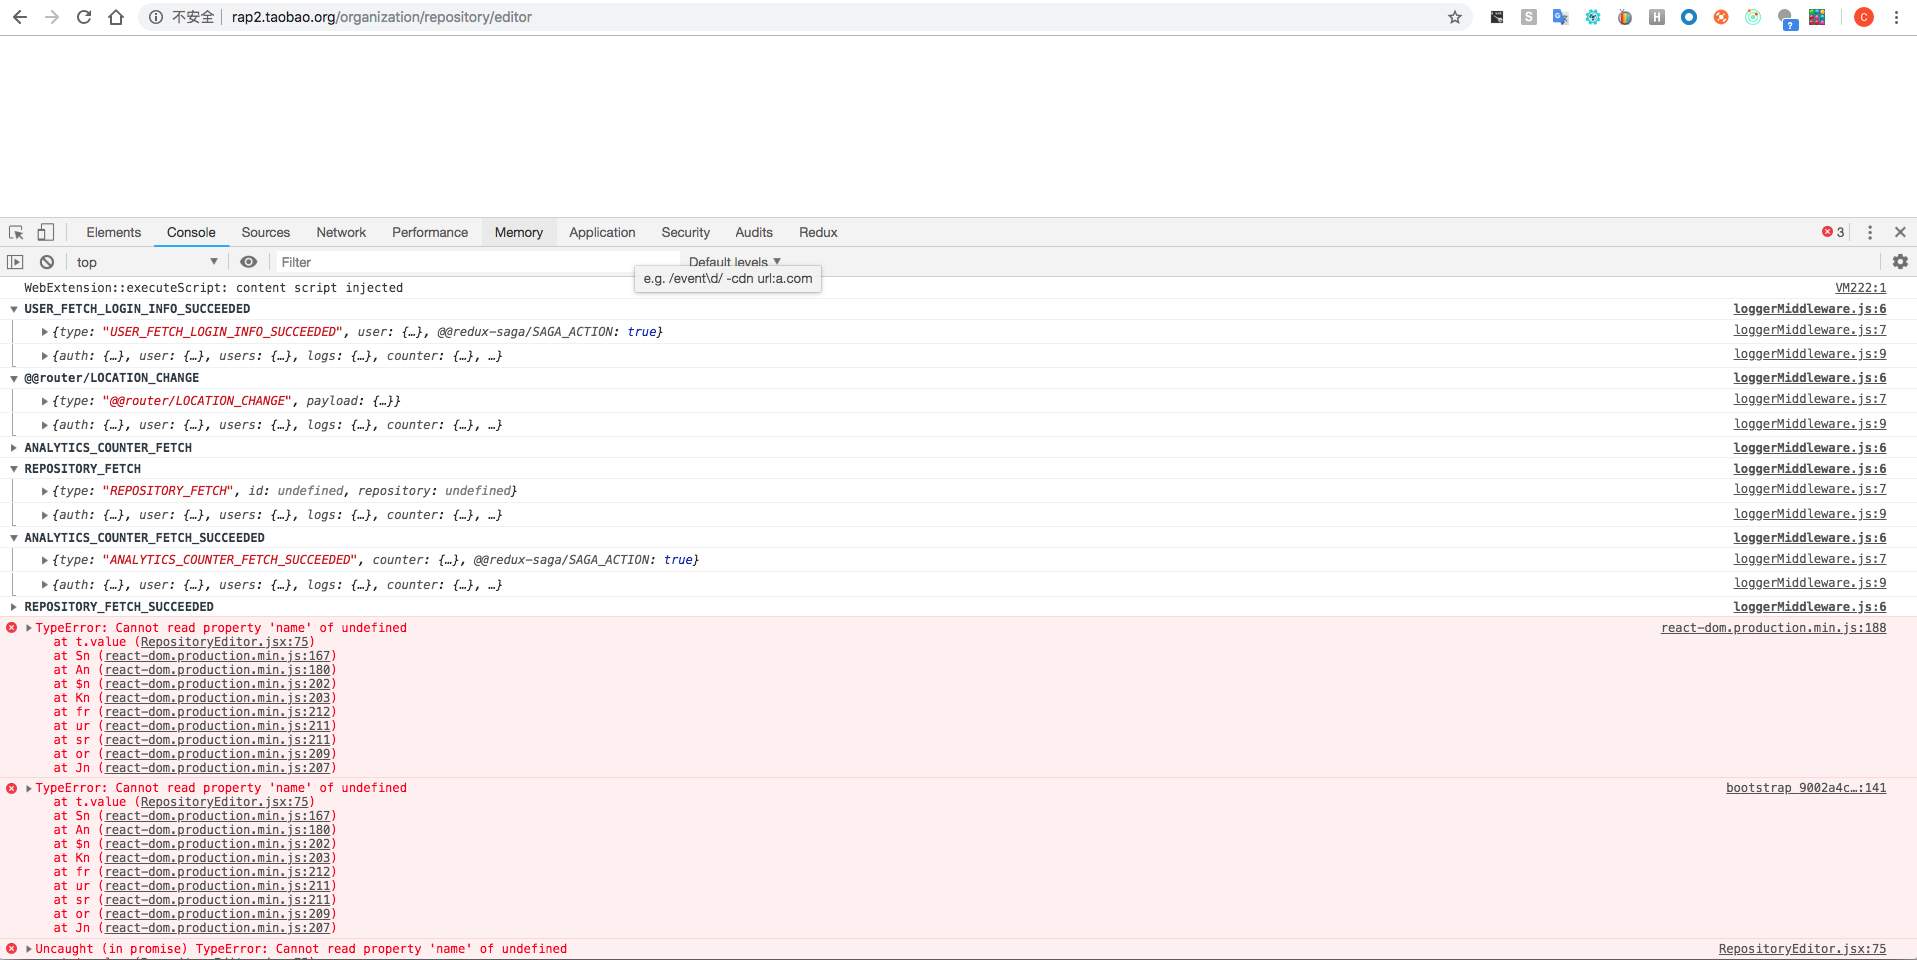Reload the current page
The image size is (1917, 960).
[84, 17]
